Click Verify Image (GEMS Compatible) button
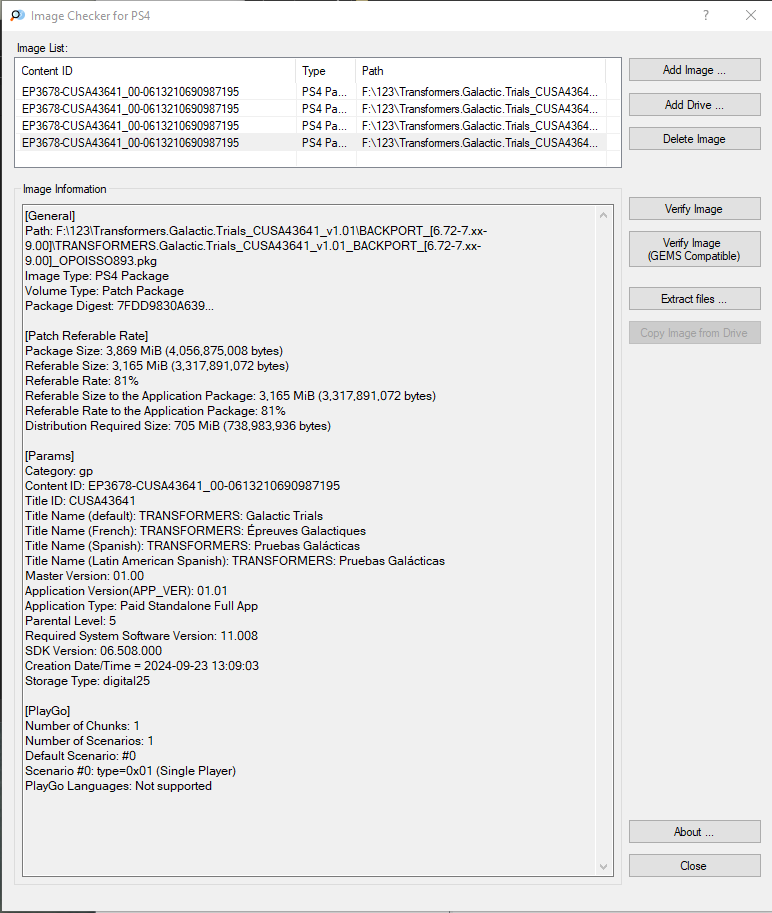This screenshot has height=913, width=772. point(695,249)
